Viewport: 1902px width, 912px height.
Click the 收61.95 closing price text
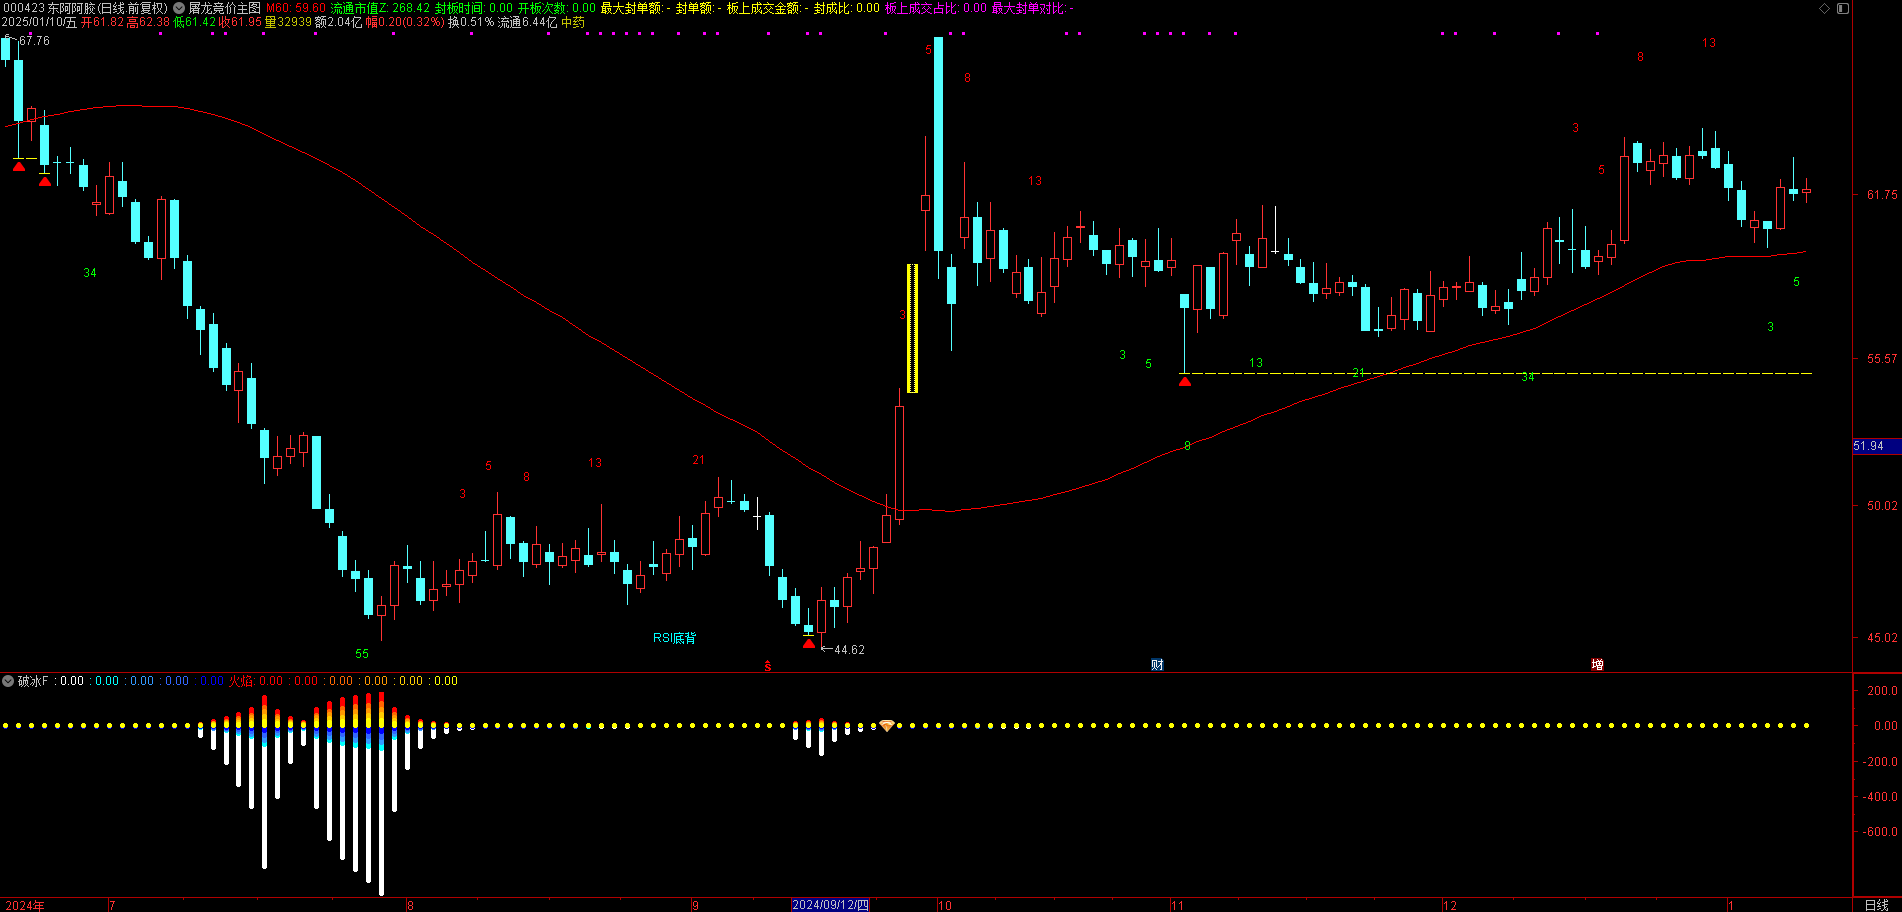pyautogui.click(x=241, y=22)
